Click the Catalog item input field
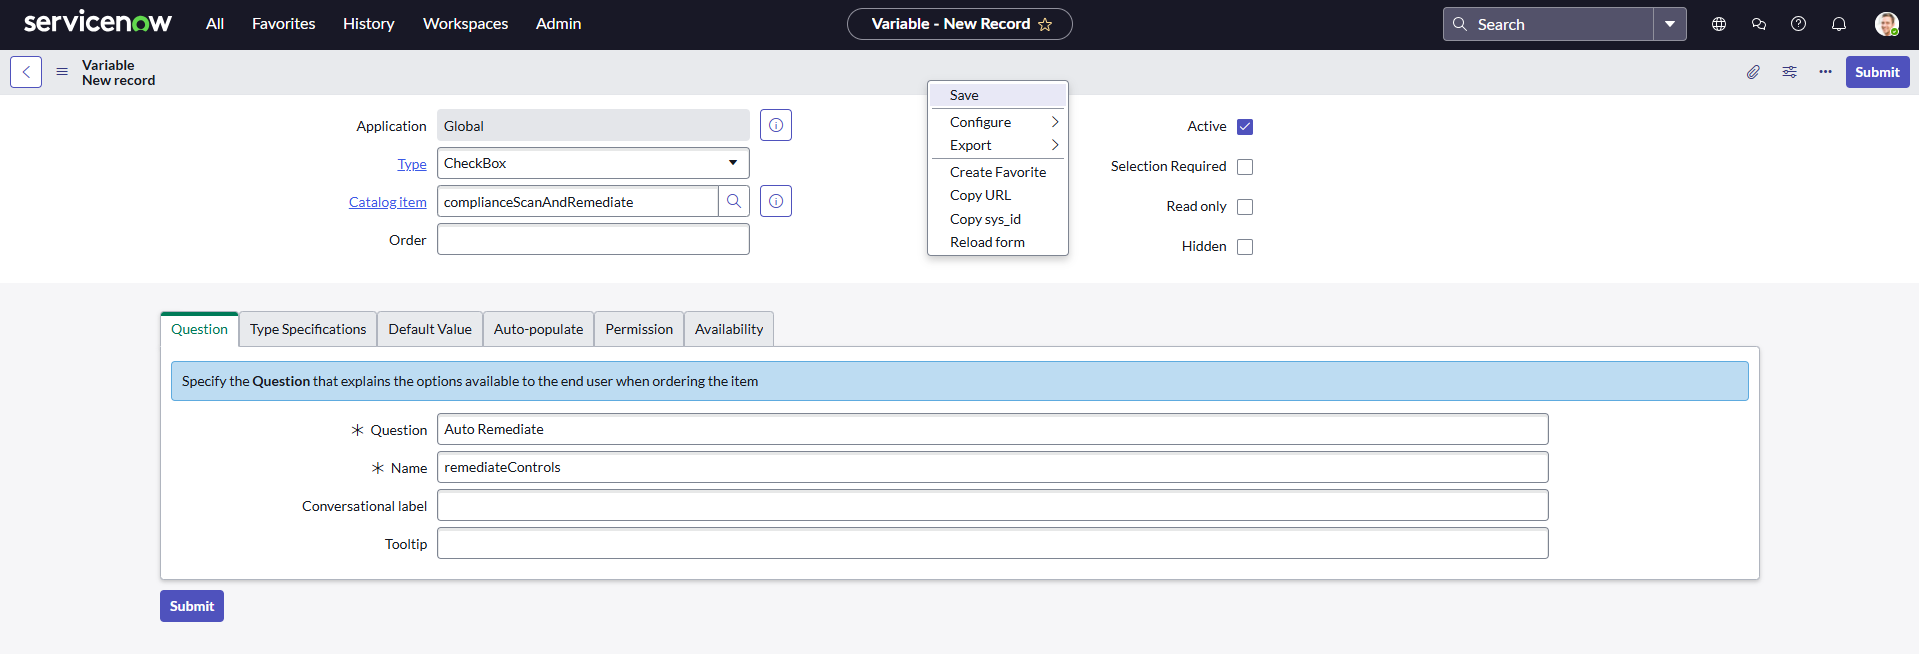 click(x=578, y=201)
